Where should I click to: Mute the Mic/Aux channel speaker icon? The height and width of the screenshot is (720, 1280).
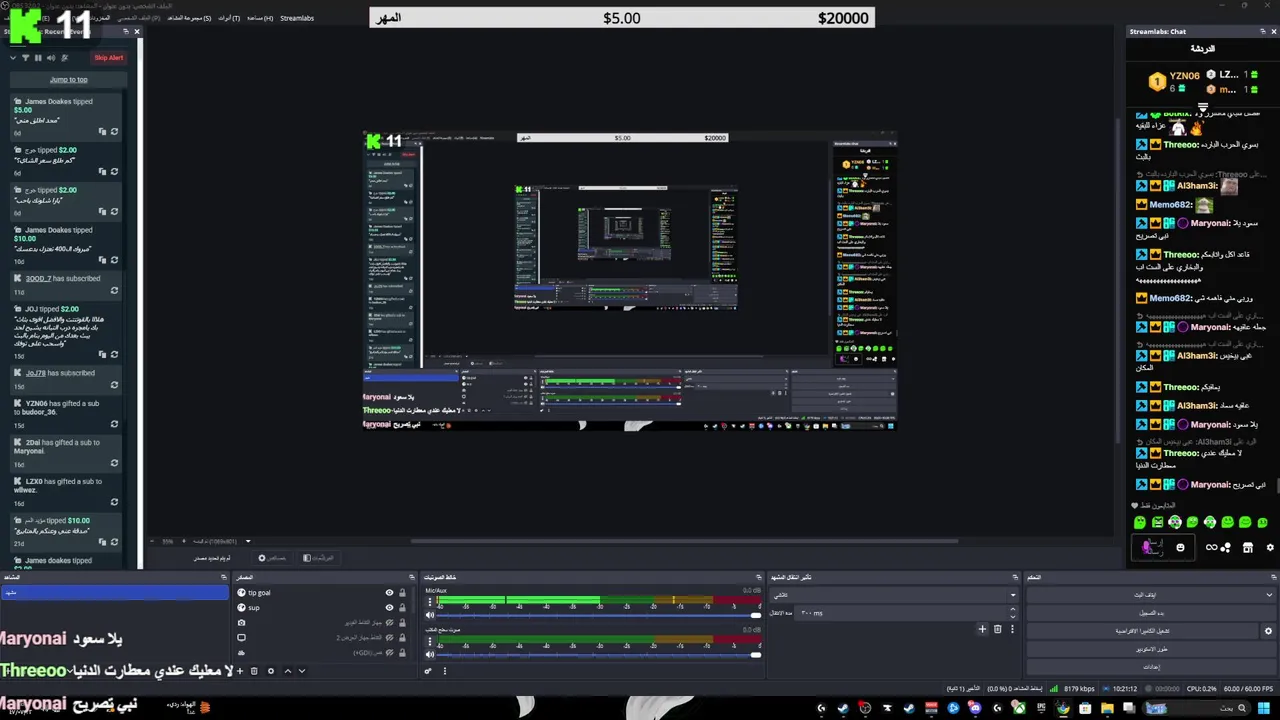click(x=430, y=615)
